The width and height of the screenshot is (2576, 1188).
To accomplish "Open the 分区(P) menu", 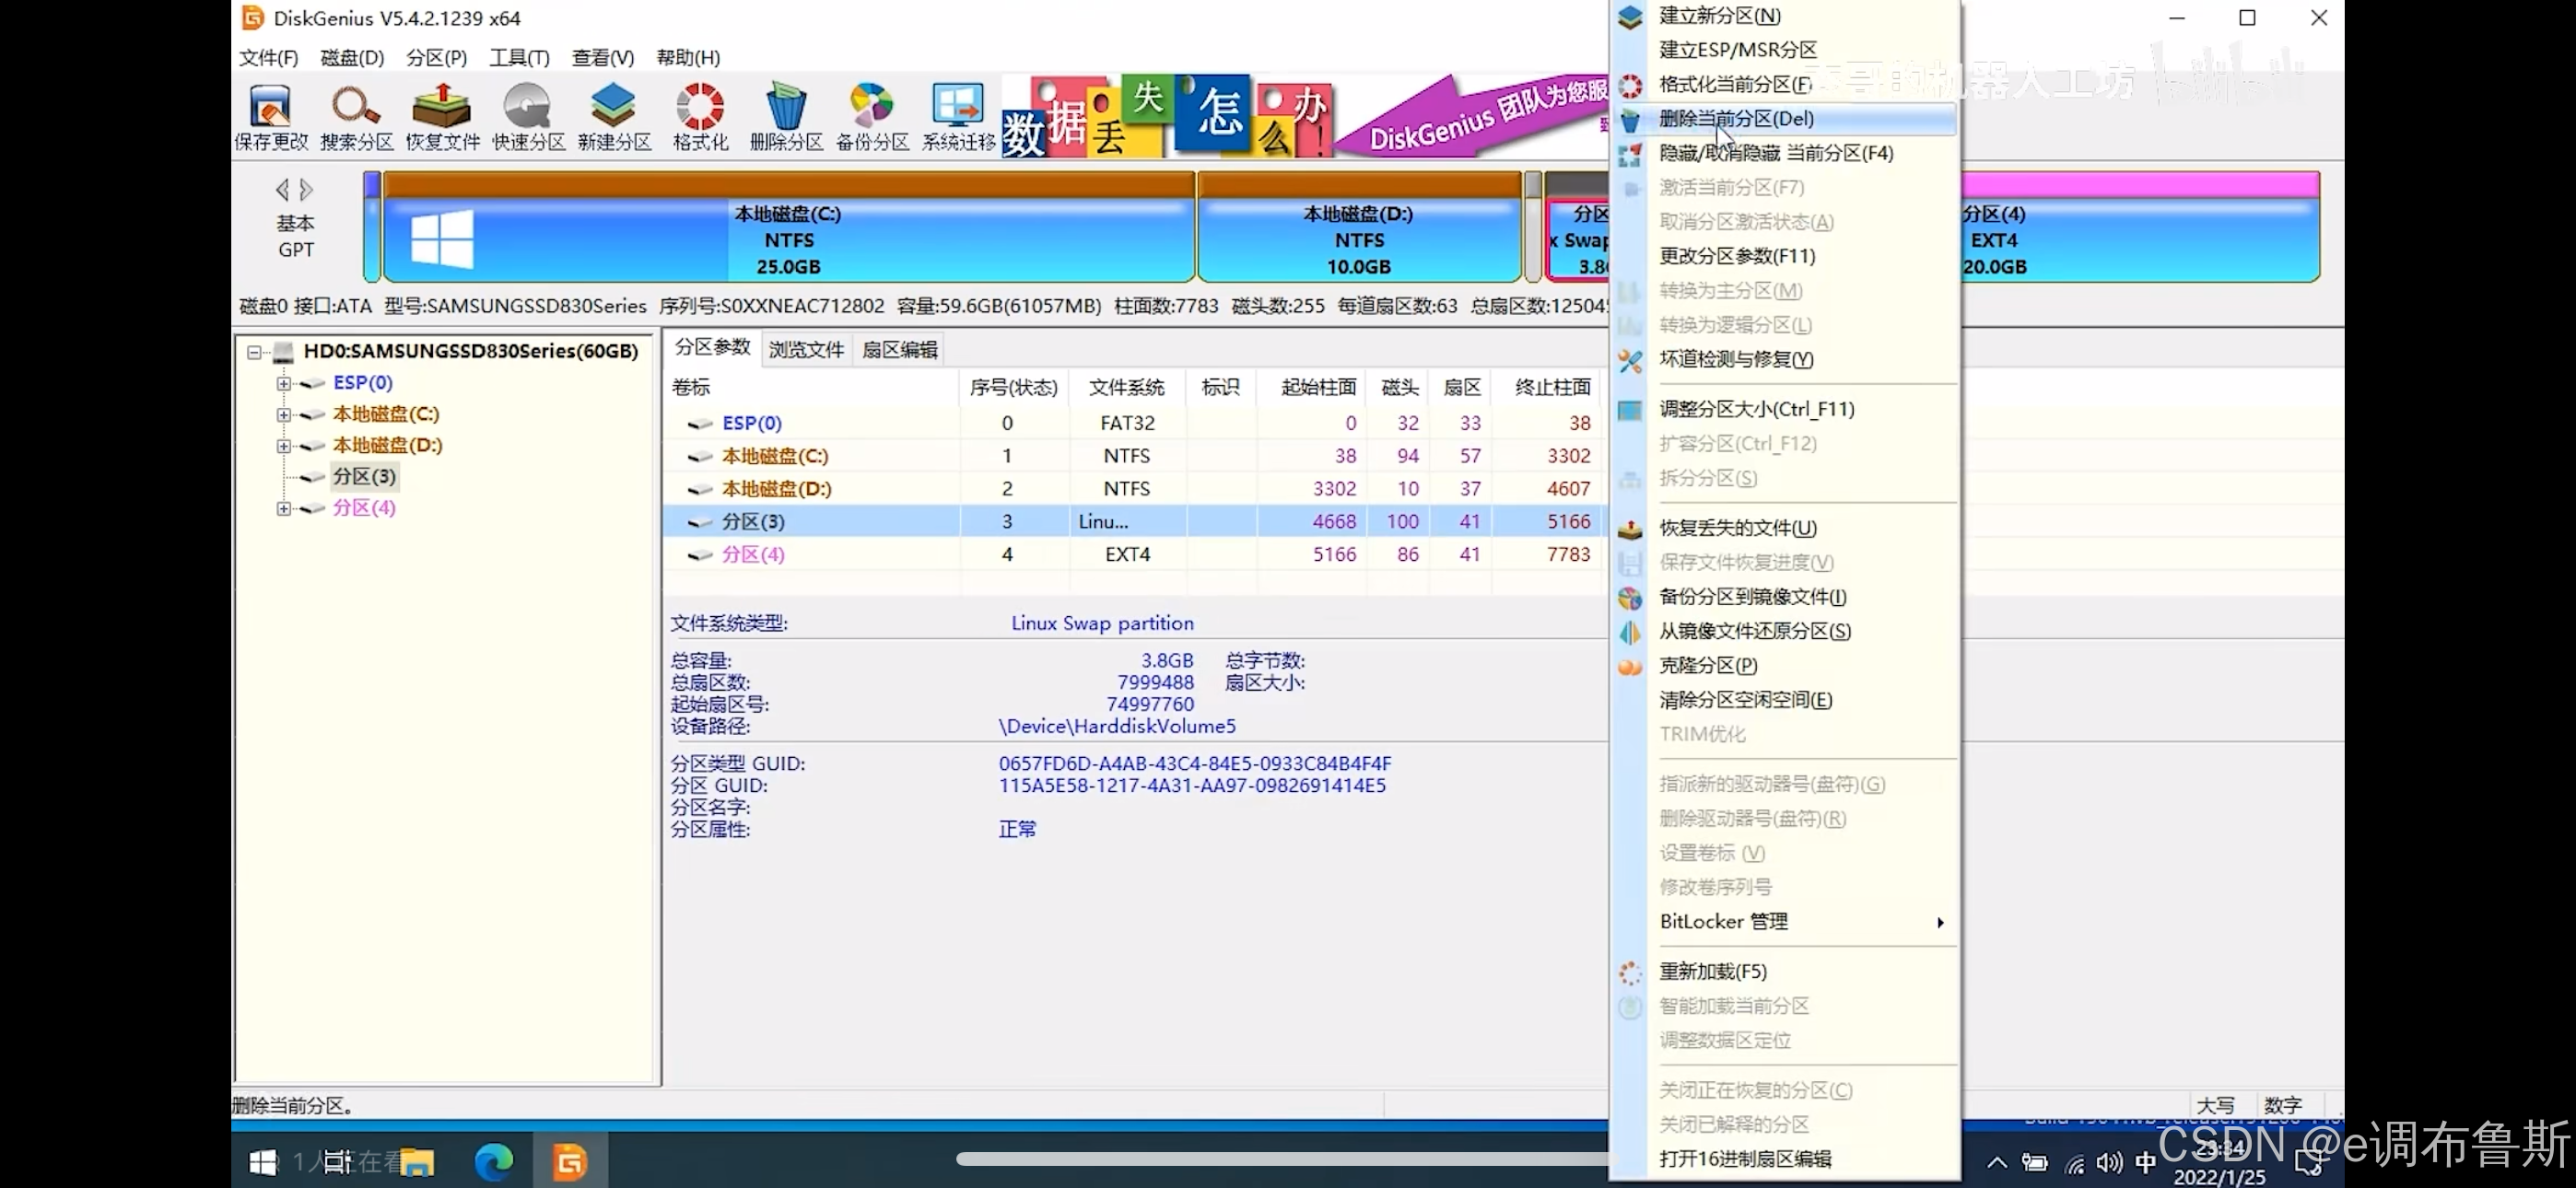I will point(436,57).
